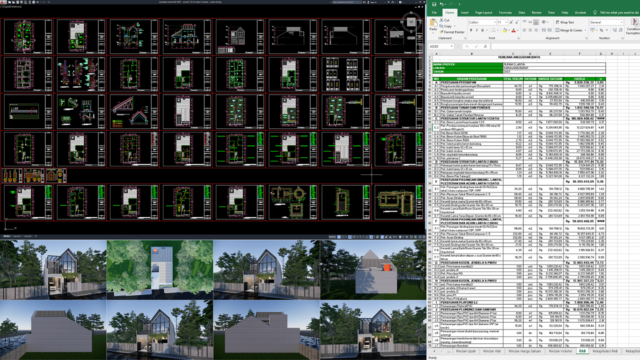Click the Decrease Indent icon
The width and height of the screenshot is (640, 360).
pos(544,30)
